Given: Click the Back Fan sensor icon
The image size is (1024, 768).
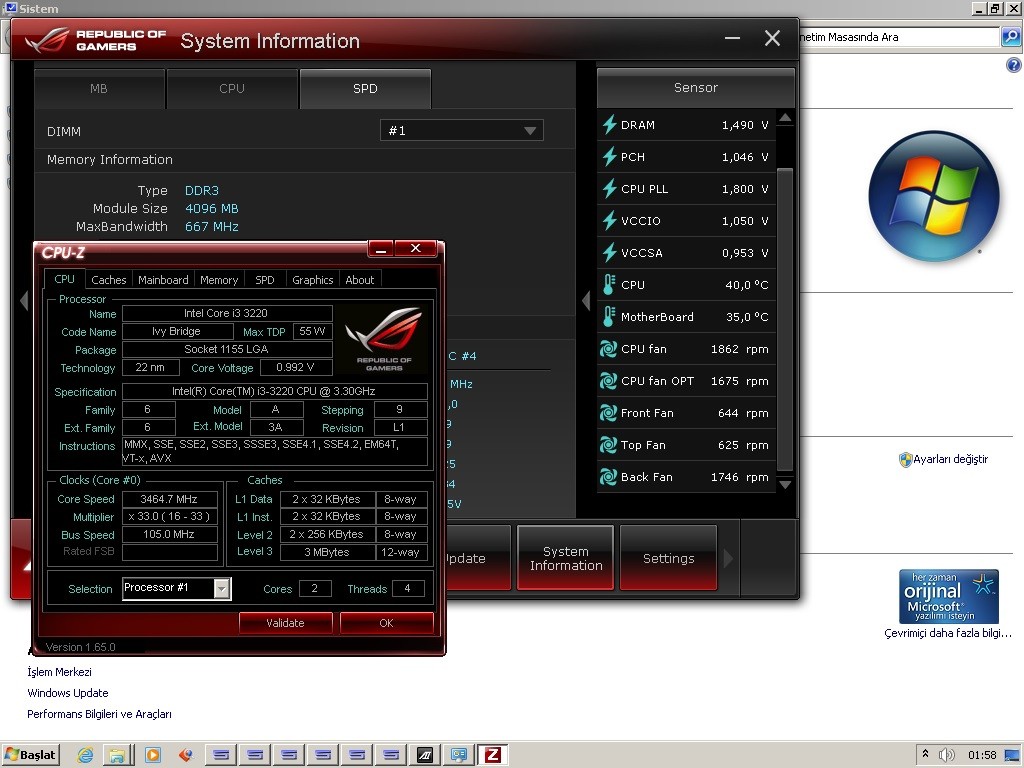Looking at the screenshot, I should point(609,477).
